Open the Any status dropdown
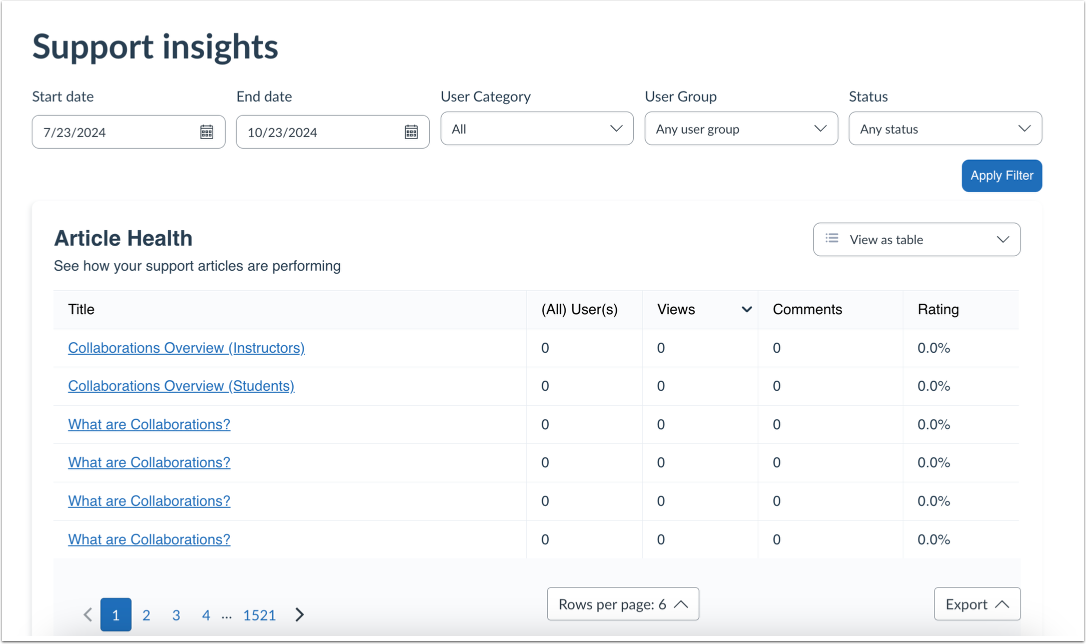 (x=944, y=128)
